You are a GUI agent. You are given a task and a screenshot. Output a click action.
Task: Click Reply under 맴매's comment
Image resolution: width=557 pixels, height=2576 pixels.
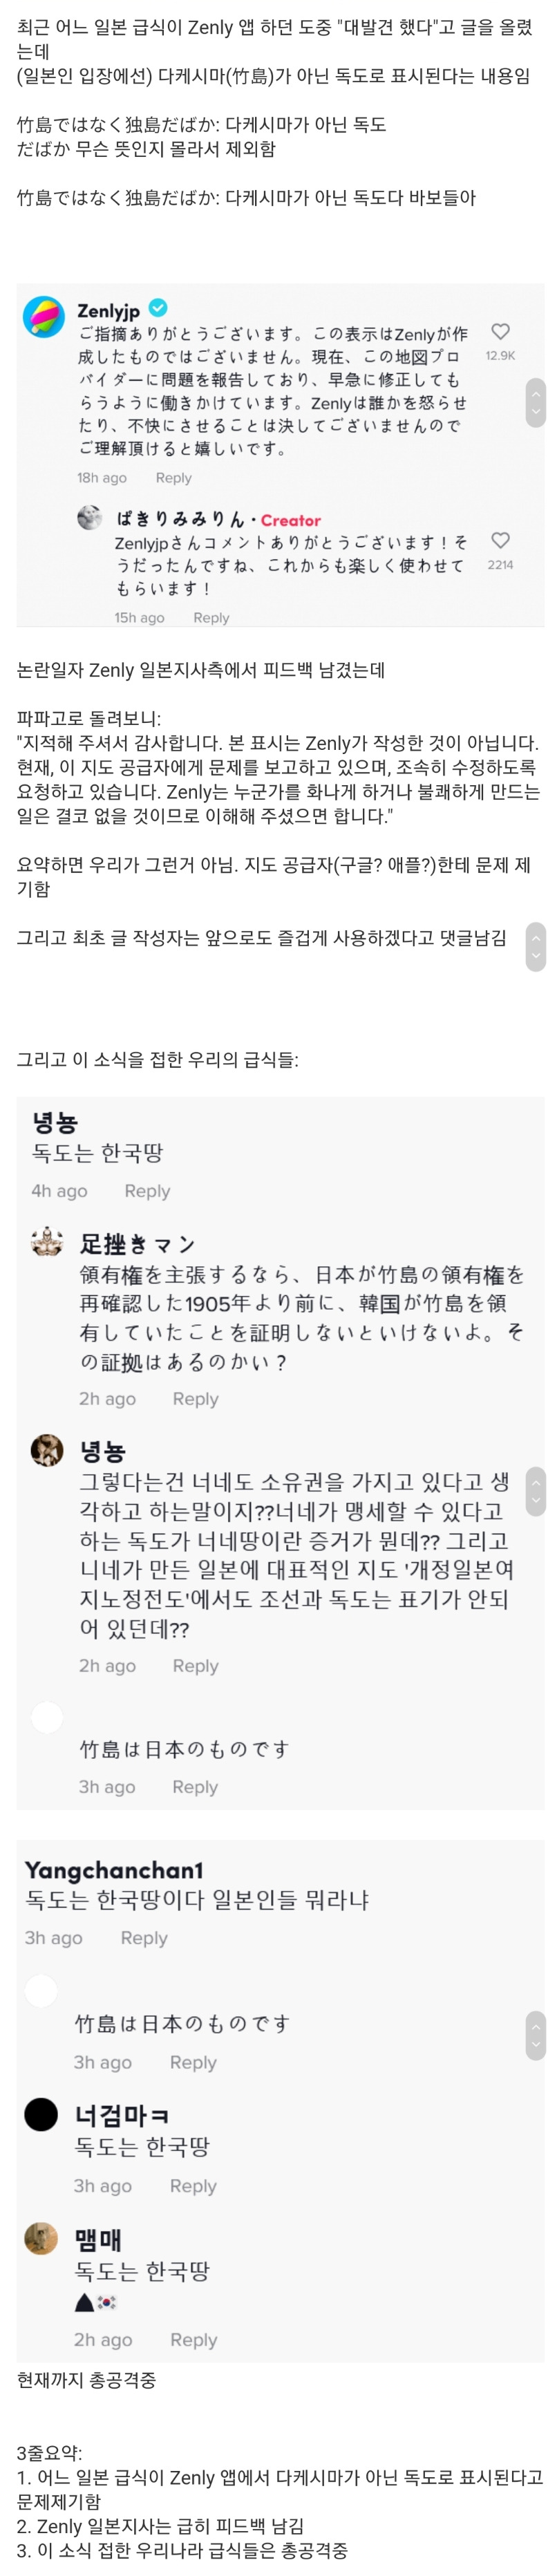tap(193, 2340)
